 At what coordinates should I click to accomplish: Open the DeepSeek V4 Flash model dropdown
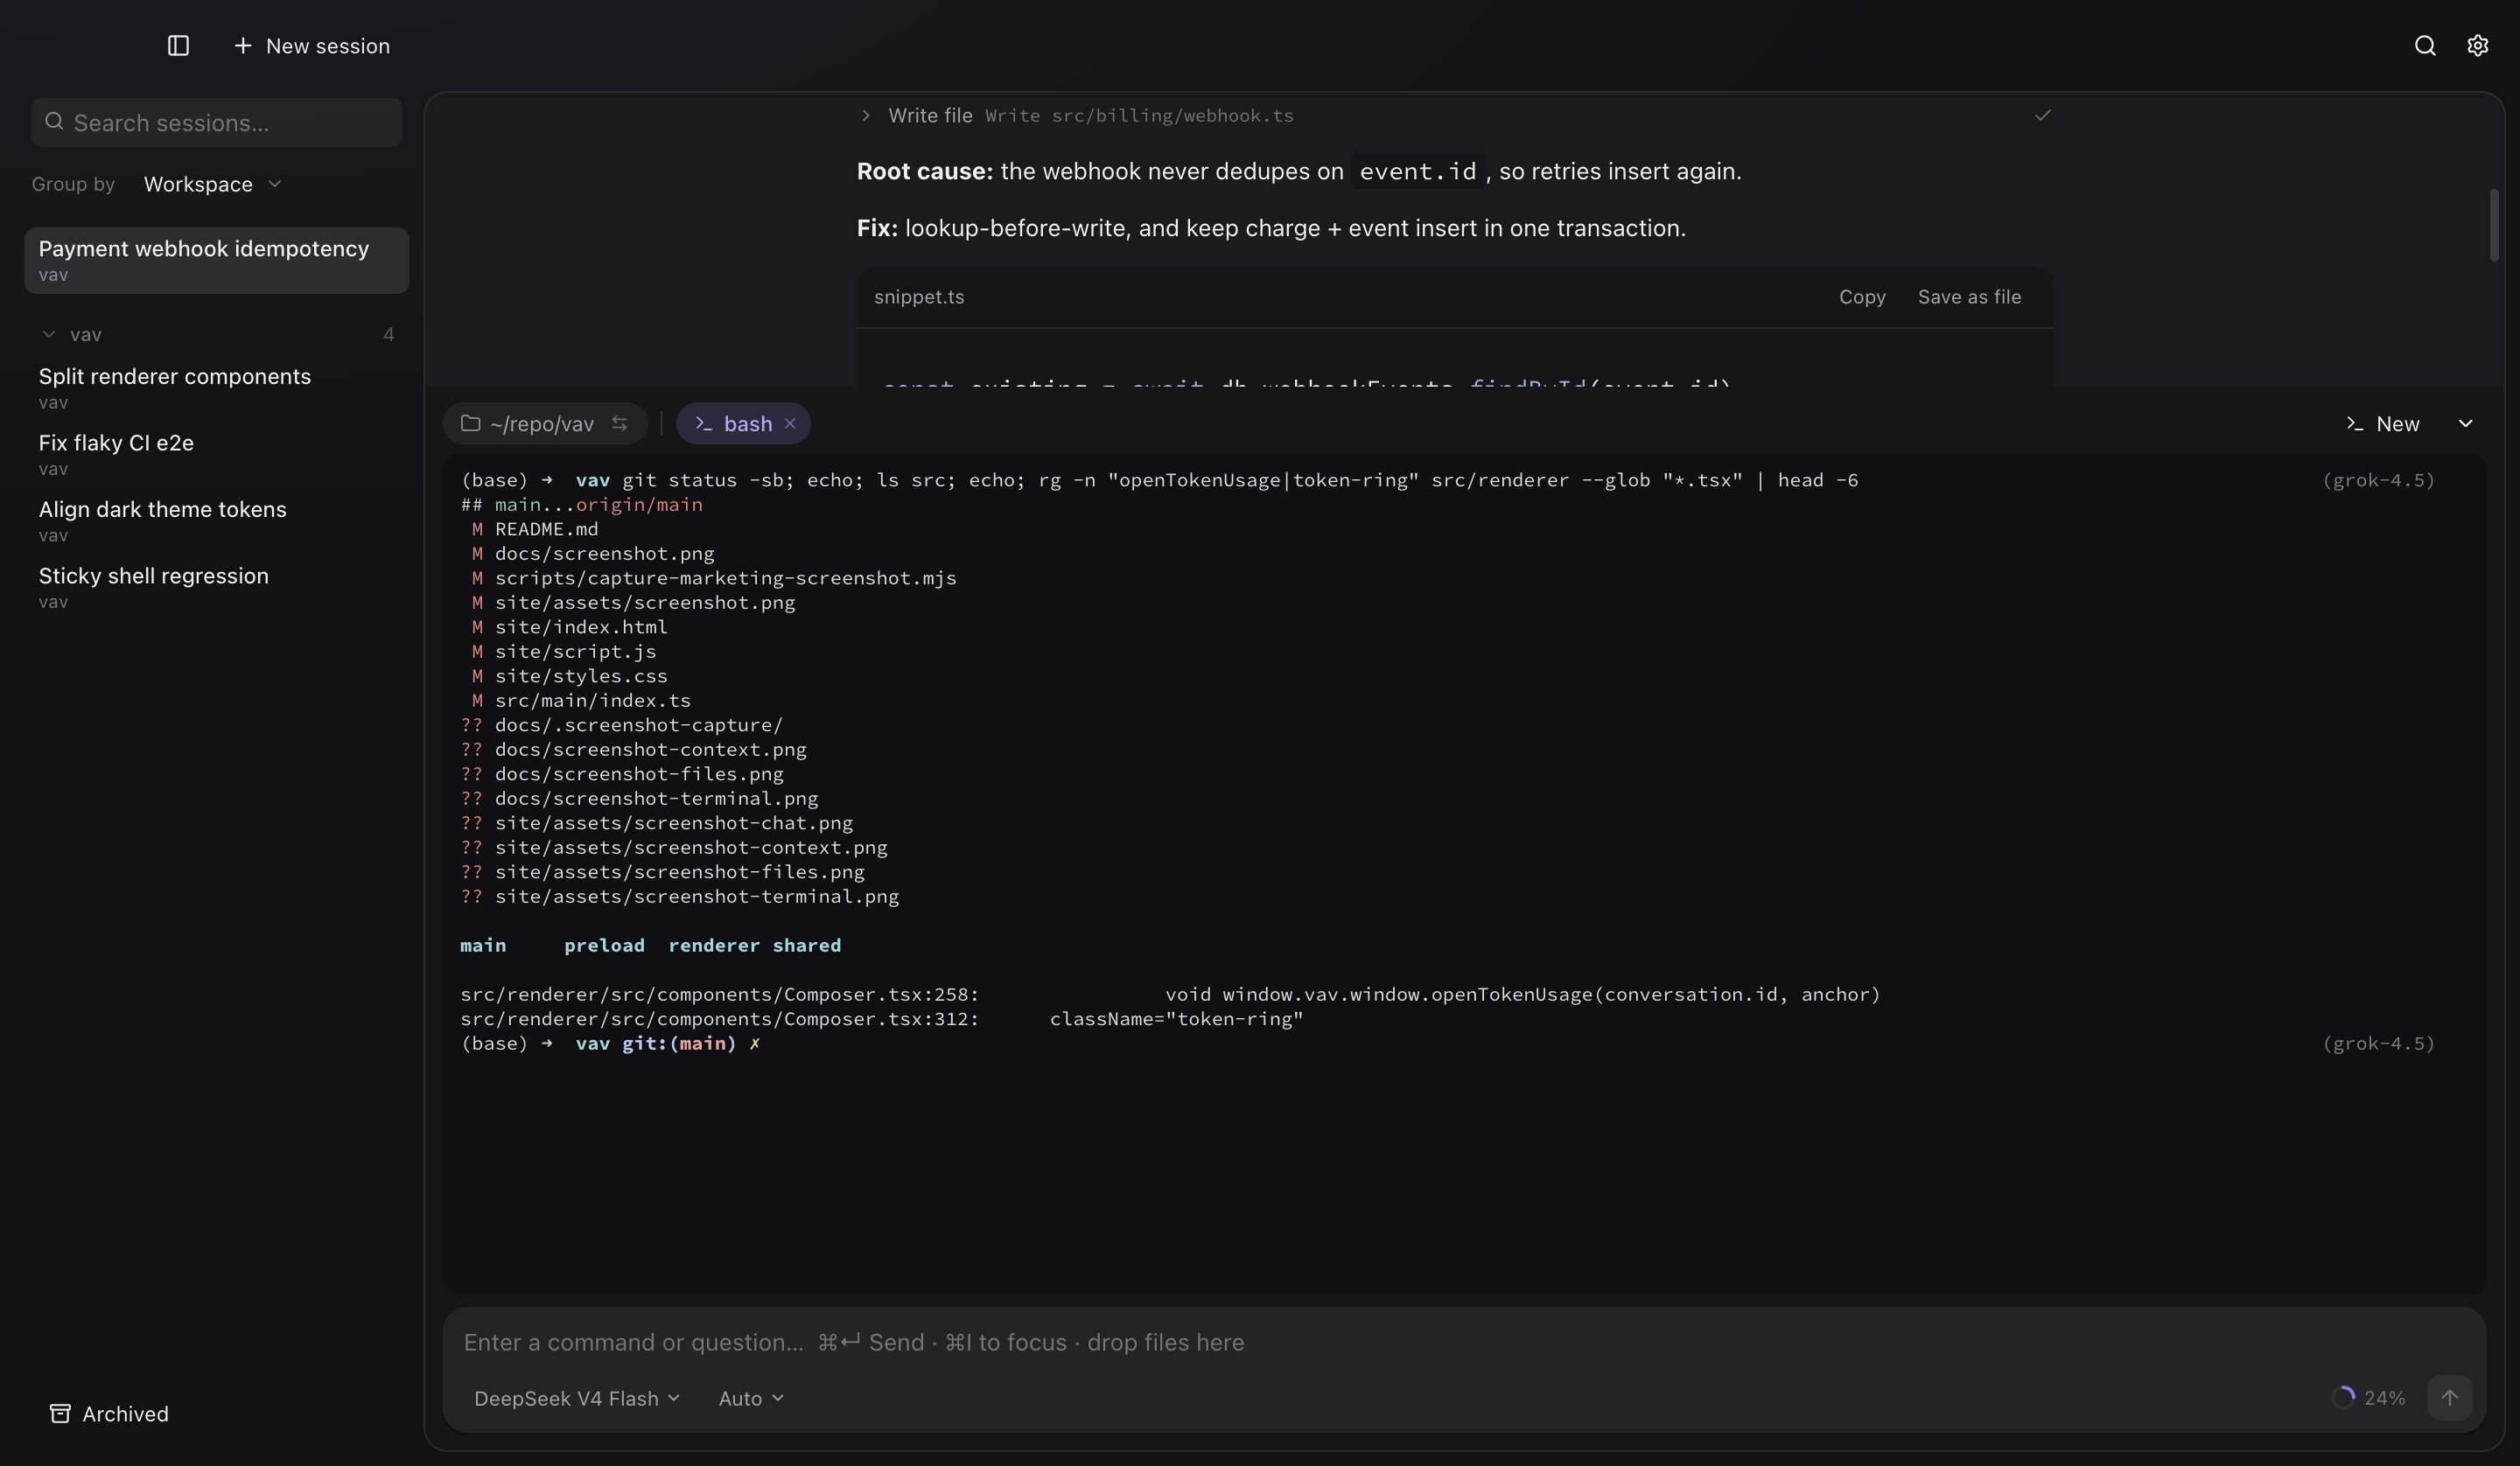577,1398
